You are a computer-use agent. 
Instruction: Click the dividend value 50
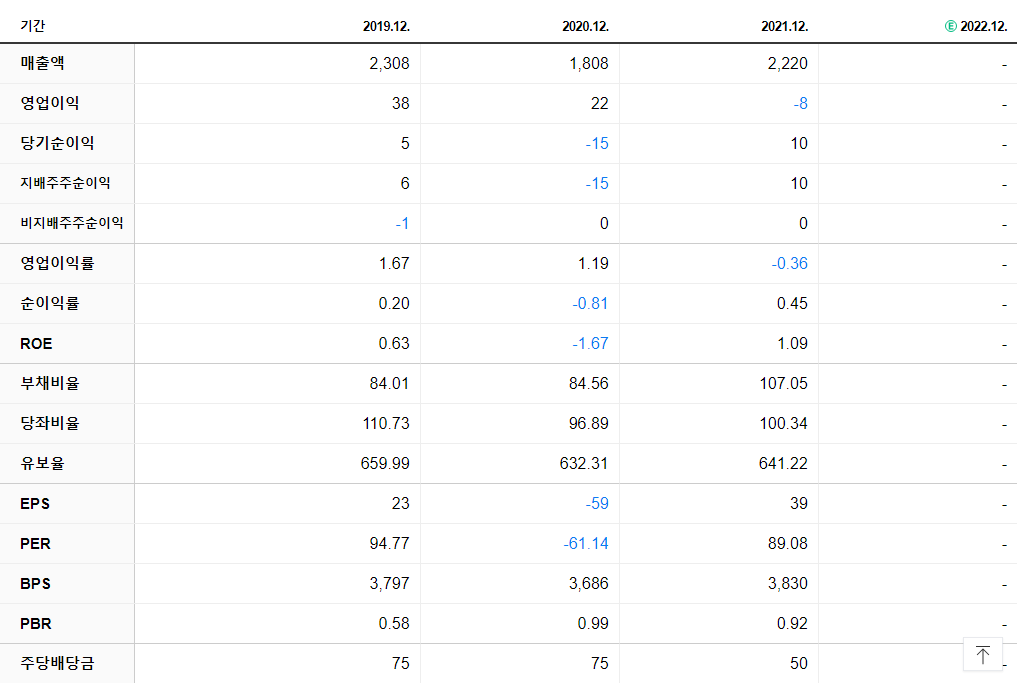(x=798, y=664)
